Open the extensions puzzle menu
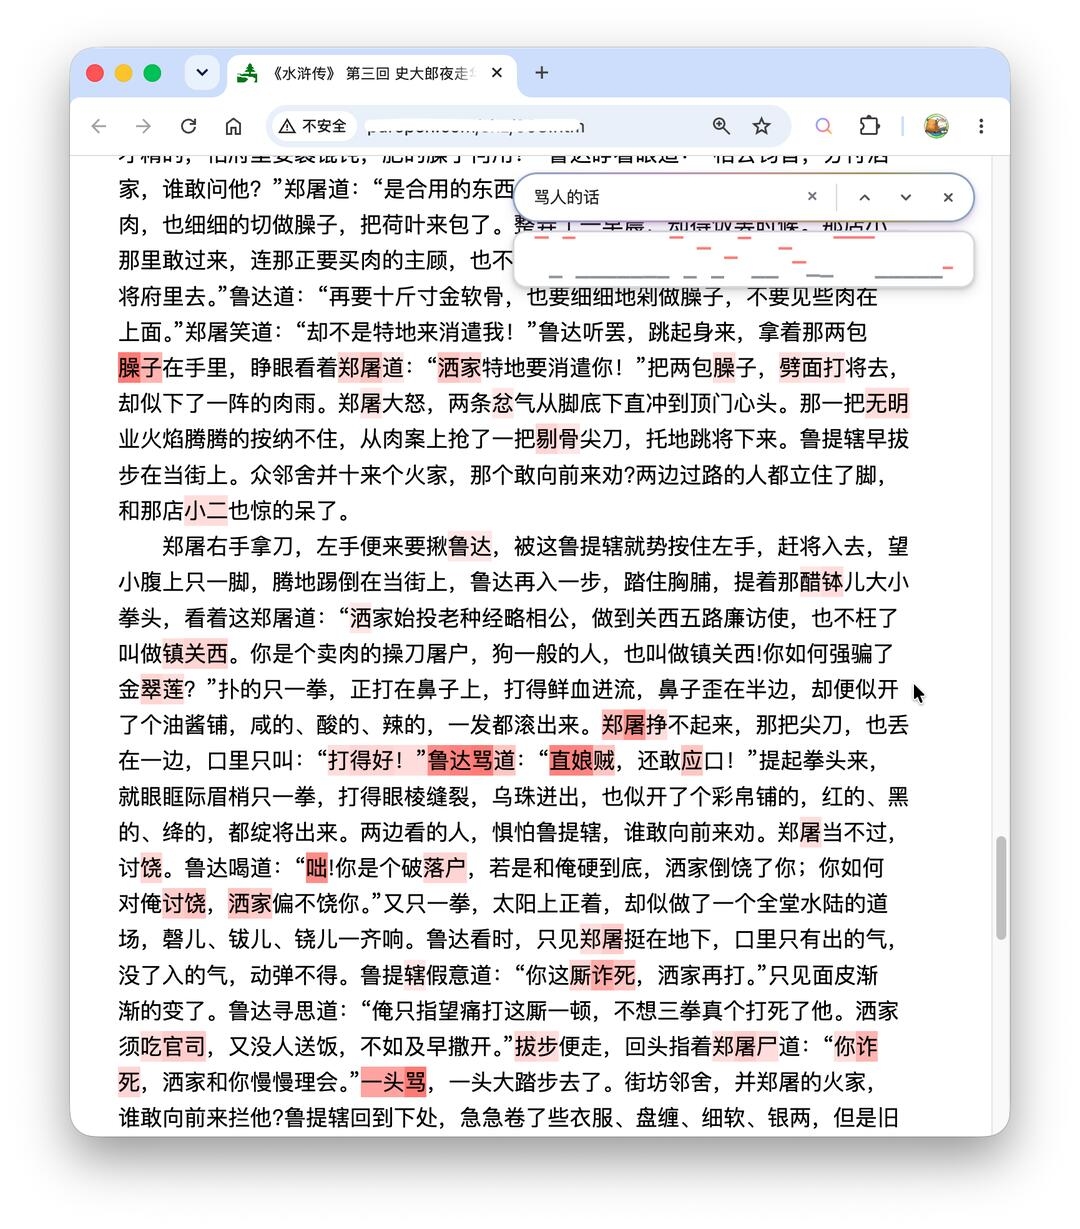1080x1229 pixels. pyautogui.click(x=869, y=126)
